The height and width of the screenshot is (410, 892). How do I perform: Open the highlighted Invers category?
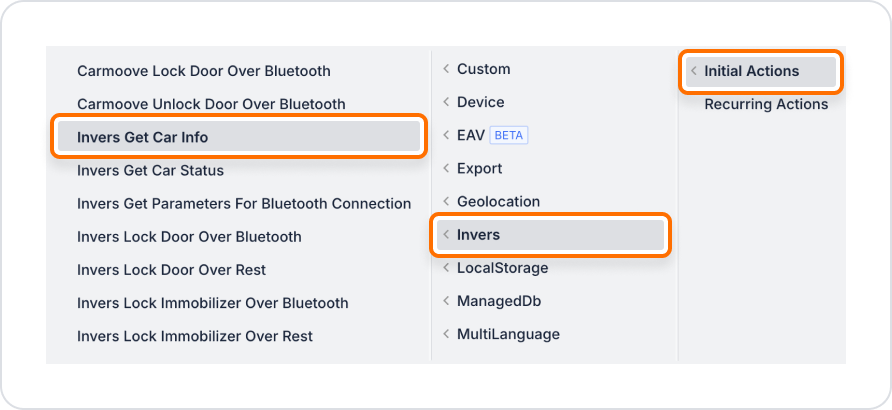coord(478,235)
